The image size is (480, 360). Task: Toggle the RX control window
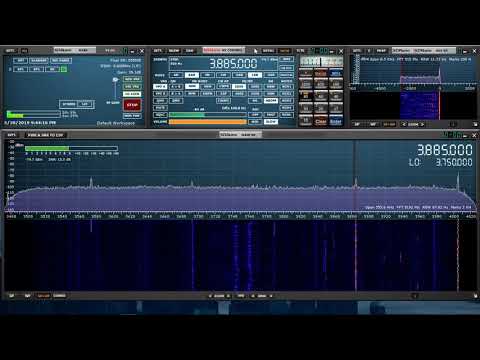[x=52, y=69]
